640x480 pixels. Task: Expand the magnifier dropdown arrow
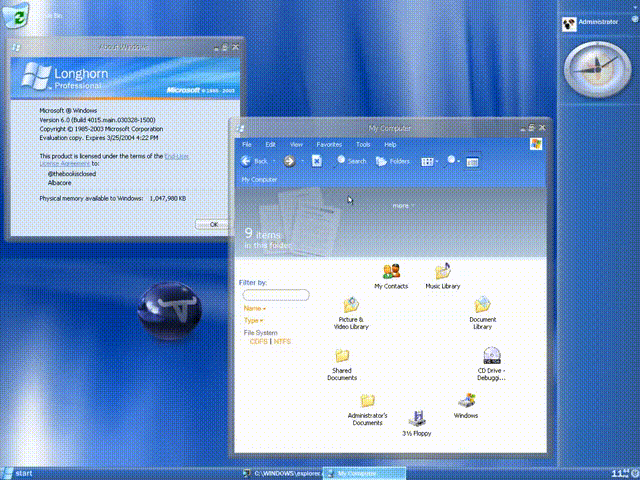point(458,162)
